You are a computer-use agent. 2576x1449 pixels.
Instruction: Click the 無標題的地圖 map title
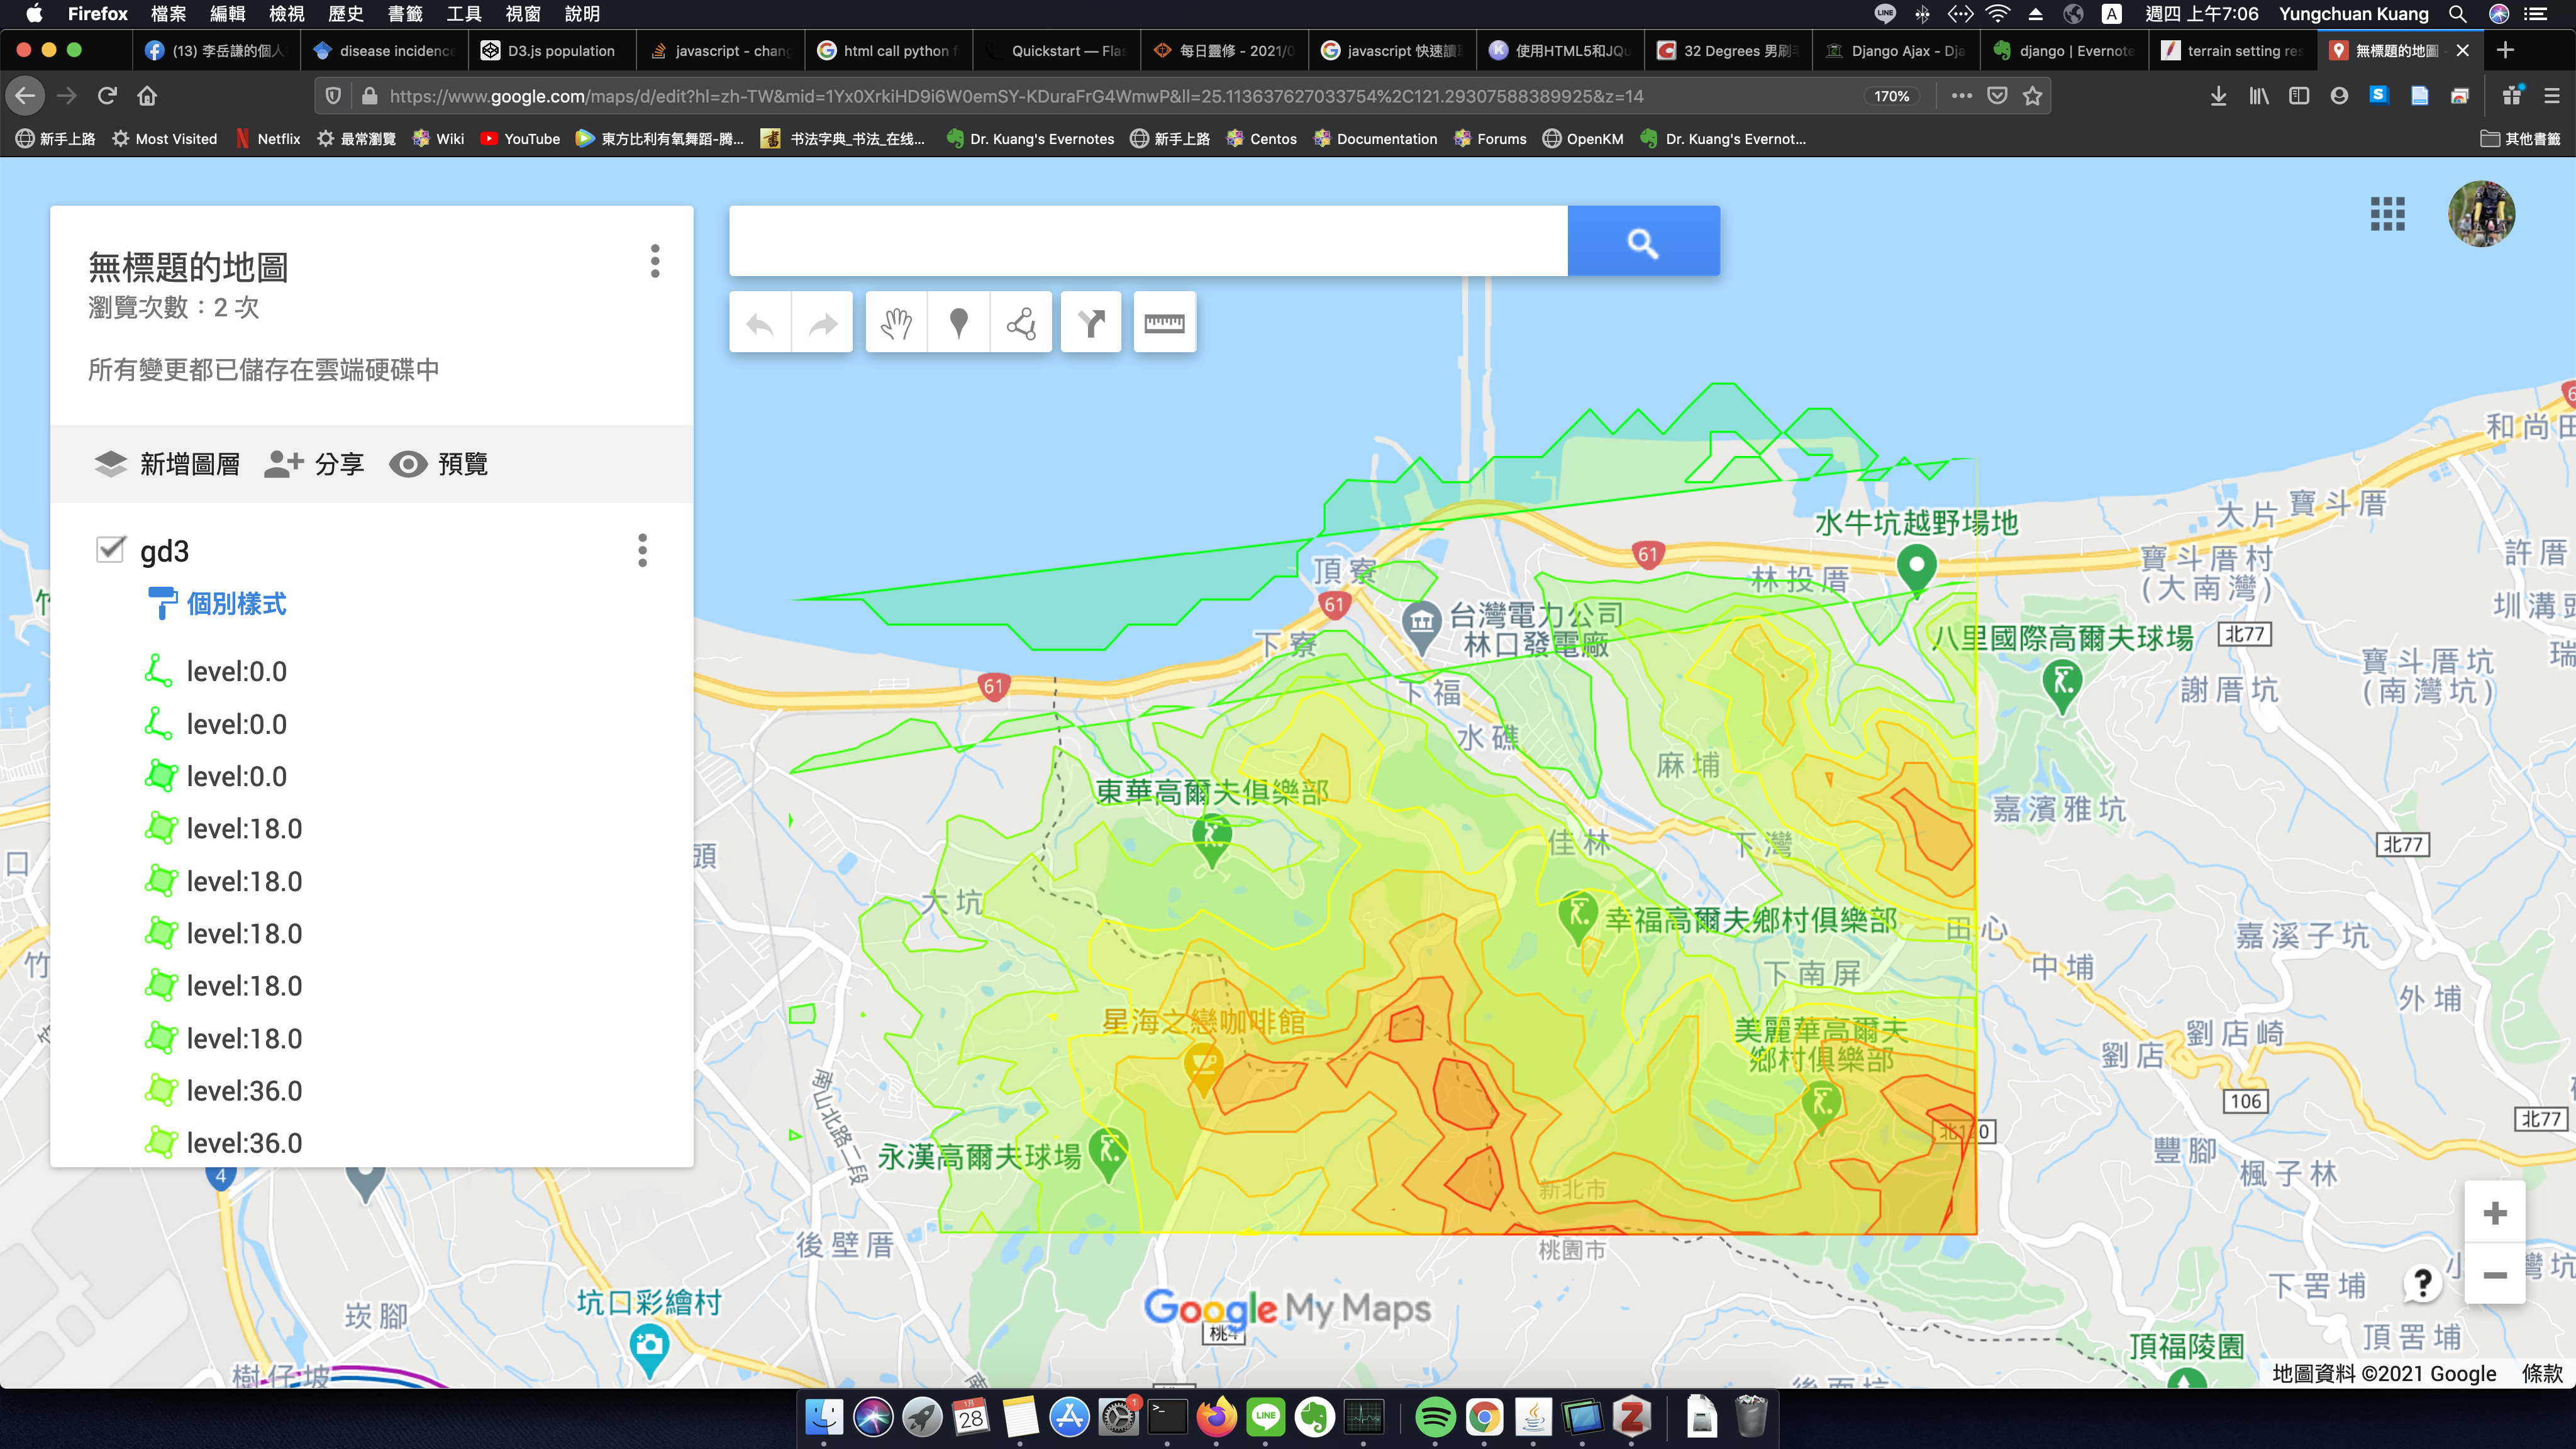188,267
